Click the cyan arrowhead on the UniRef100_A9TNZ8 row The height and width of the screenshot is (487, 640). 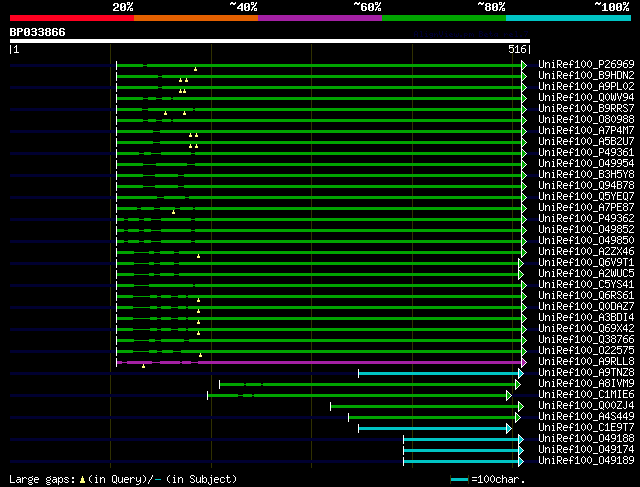coord(520,373)
